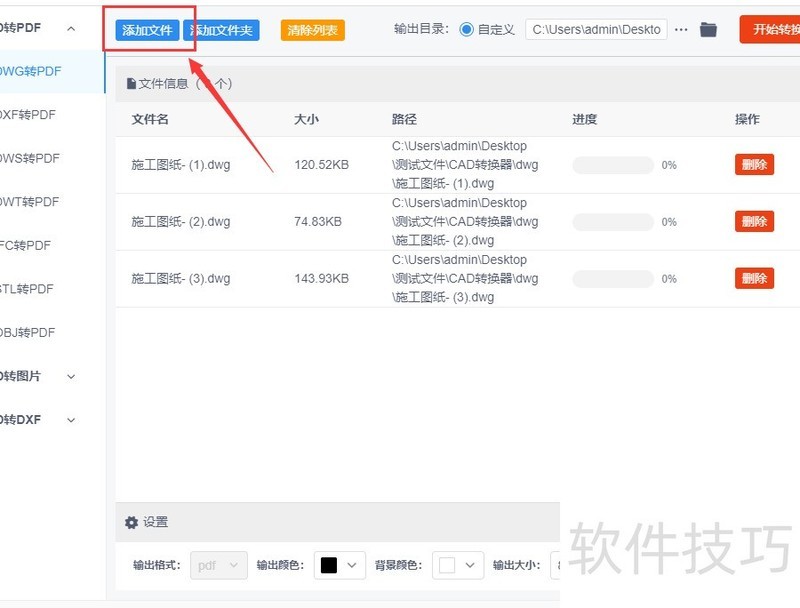
Task: Click the three-dot browse icon by the output path
Action: point(681,30)
